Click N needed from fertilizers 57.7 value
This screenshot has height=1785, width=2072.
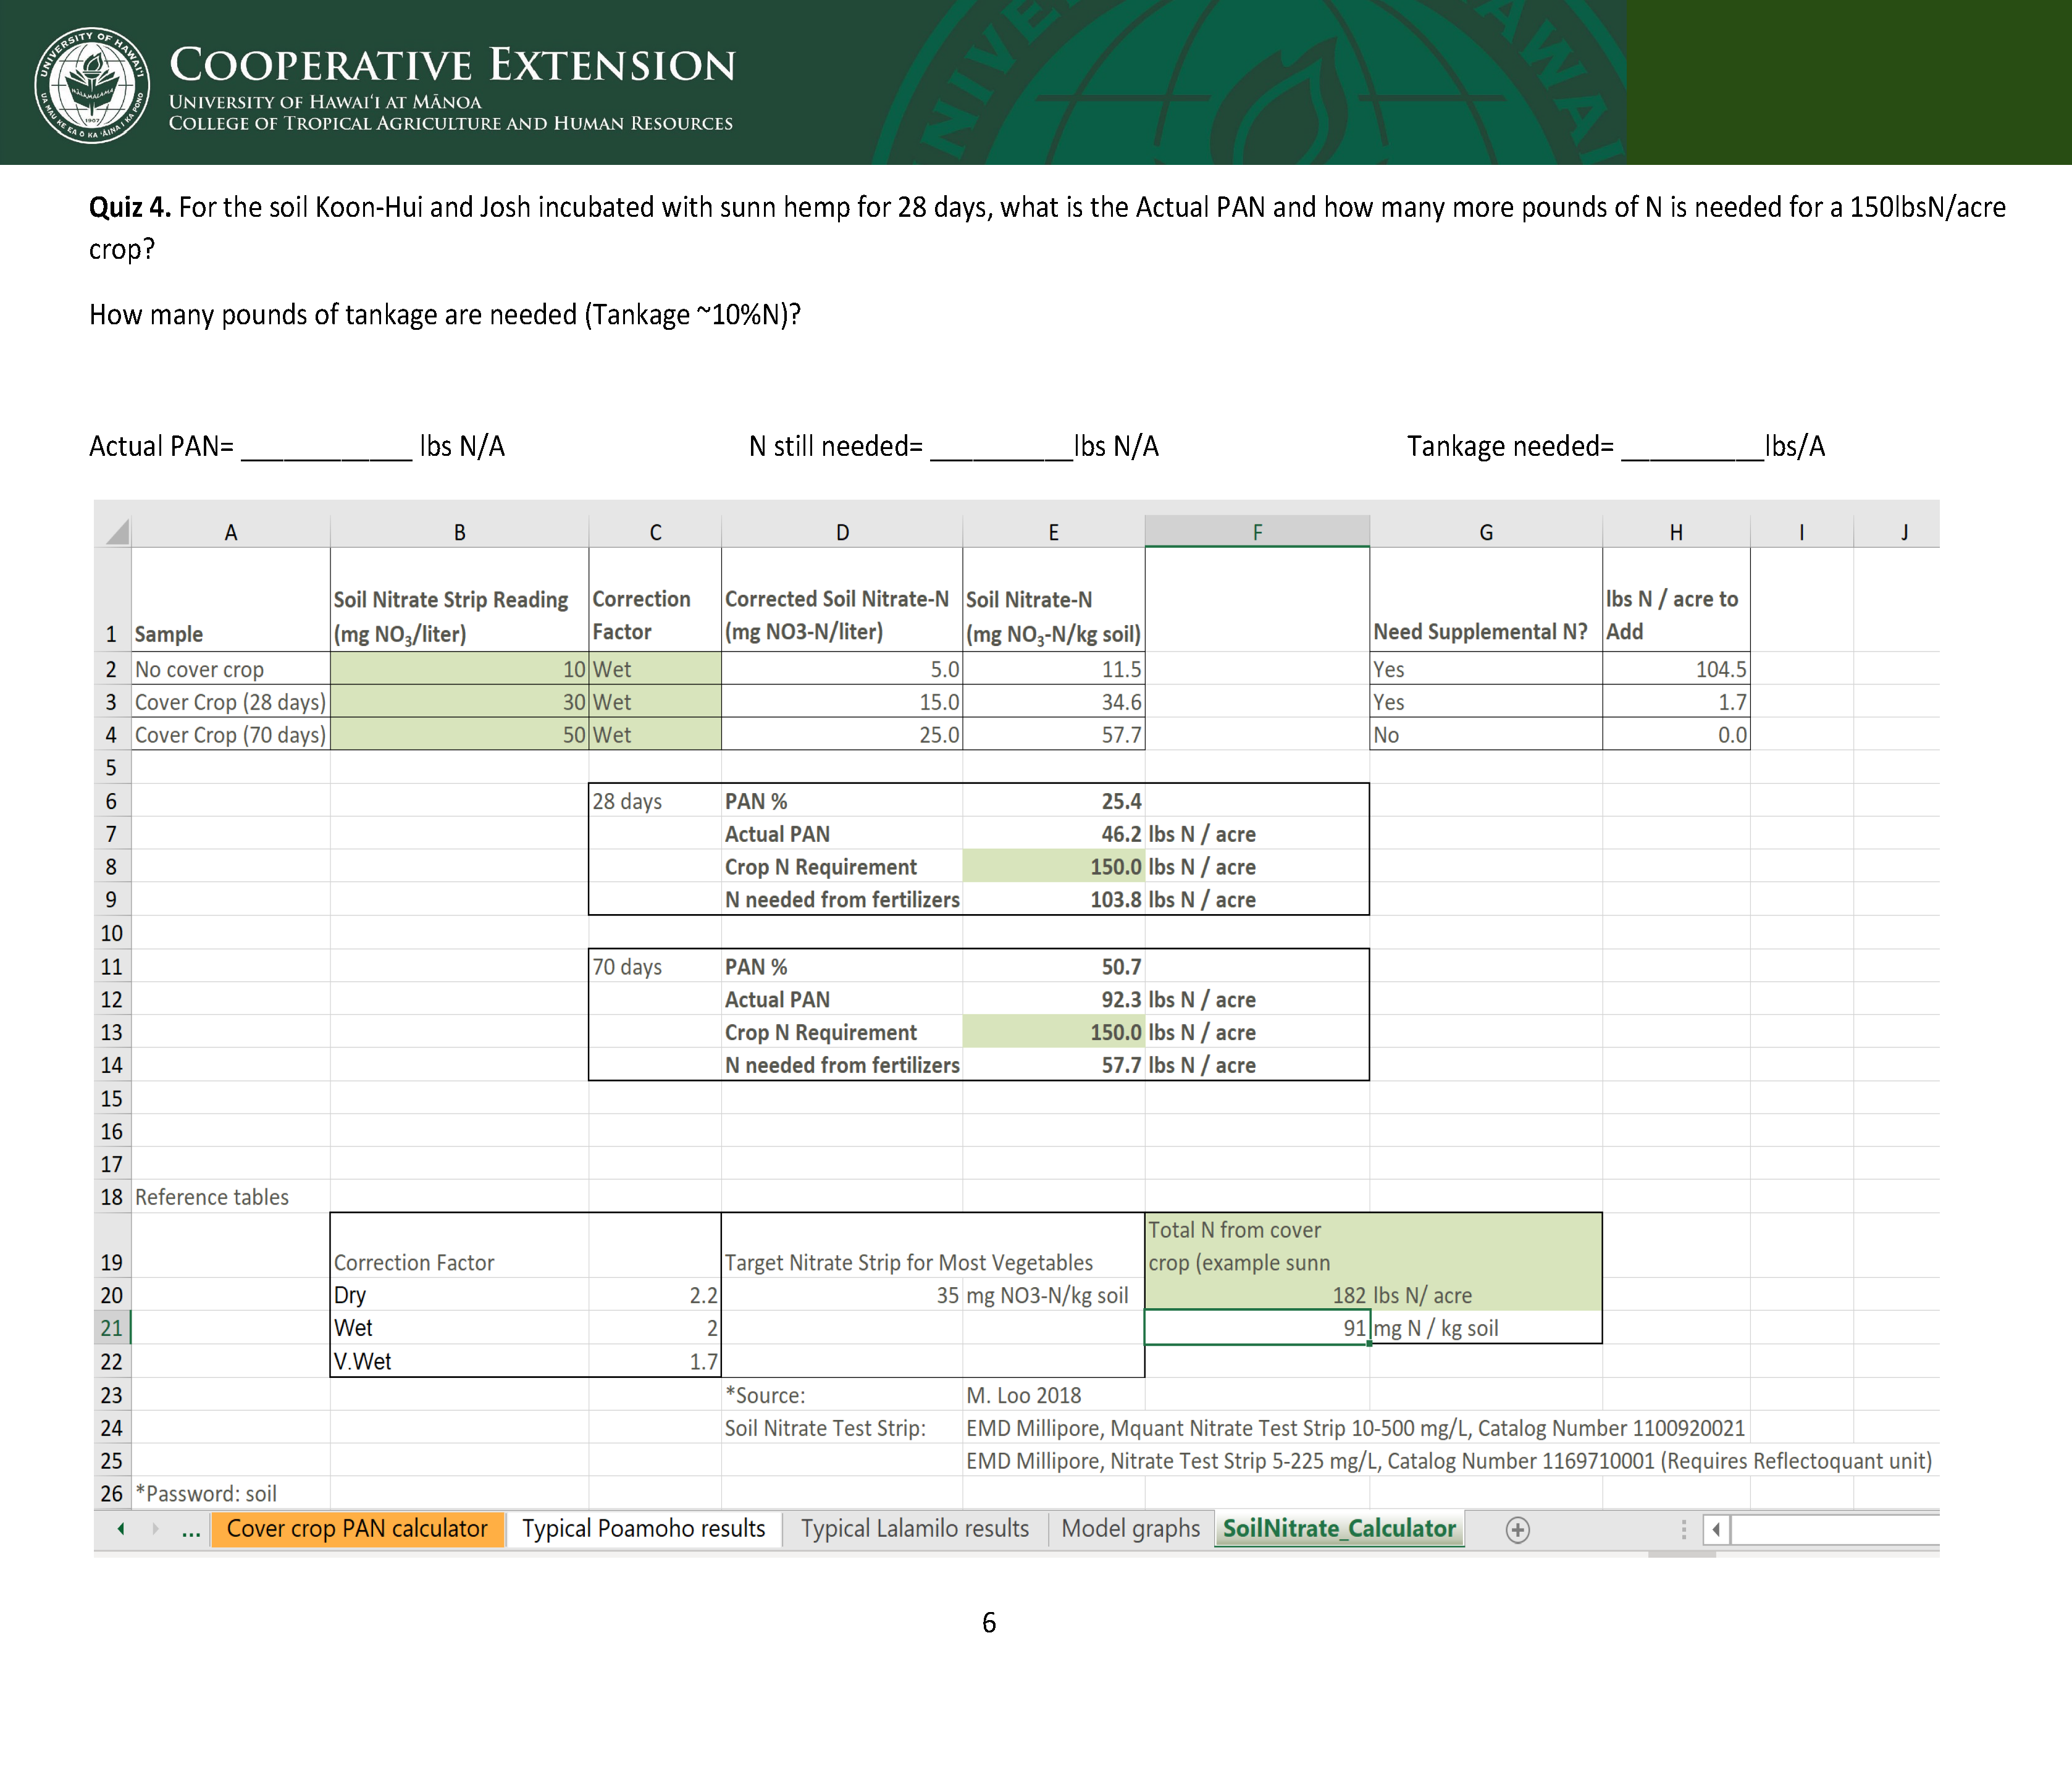point(1053,1065)
